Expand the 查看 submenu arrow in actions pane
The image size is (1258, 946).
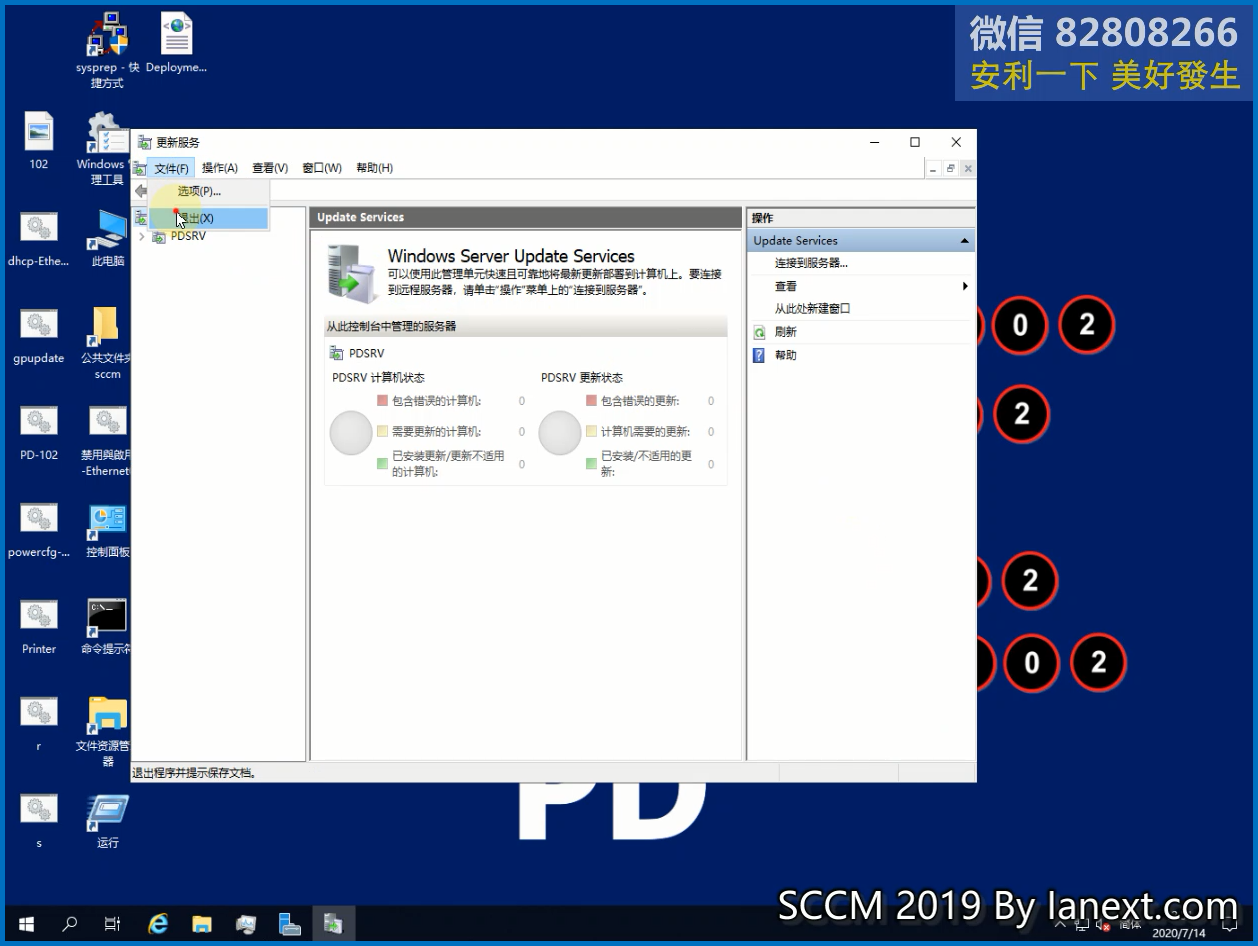[x=965, y=286]
